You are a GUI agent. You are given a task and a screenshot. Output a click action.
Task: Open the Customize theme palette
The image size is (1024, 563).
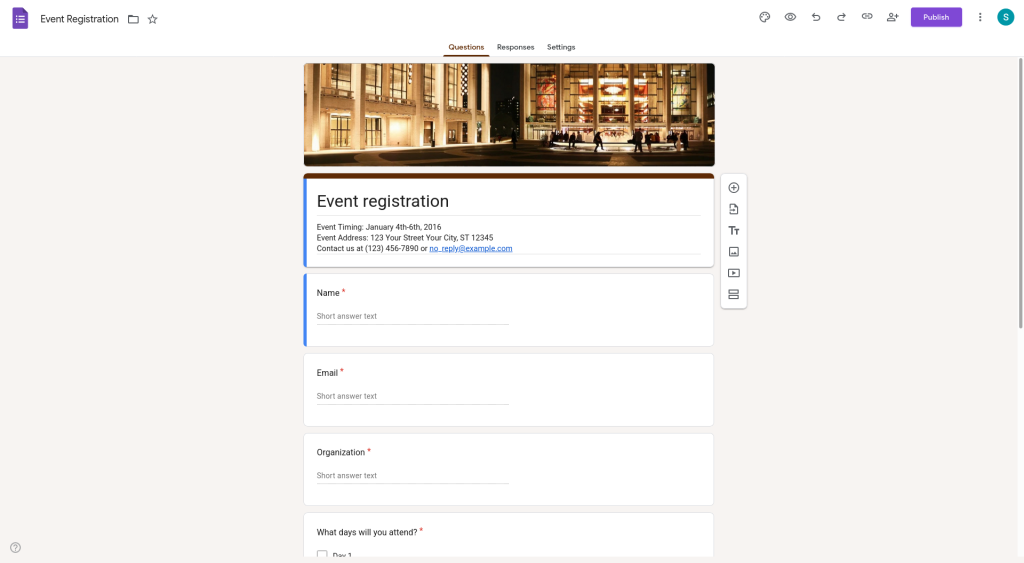click(764, 17)
